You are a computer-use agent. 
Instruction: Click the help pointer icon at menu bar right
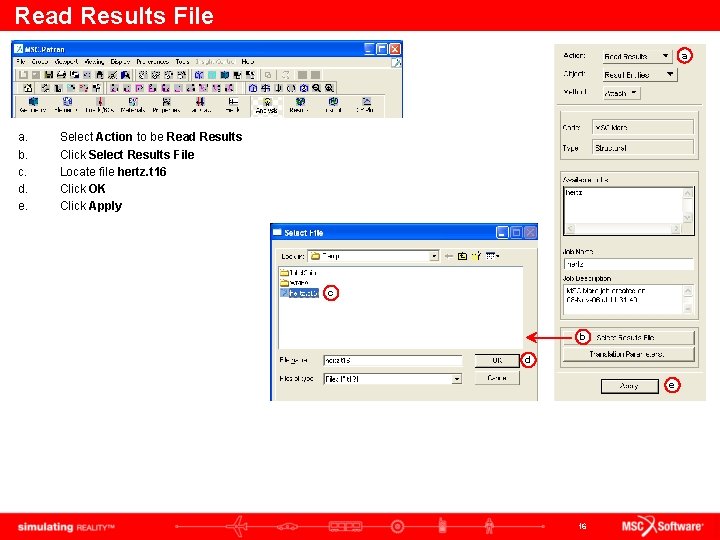[x=396, y=63]
